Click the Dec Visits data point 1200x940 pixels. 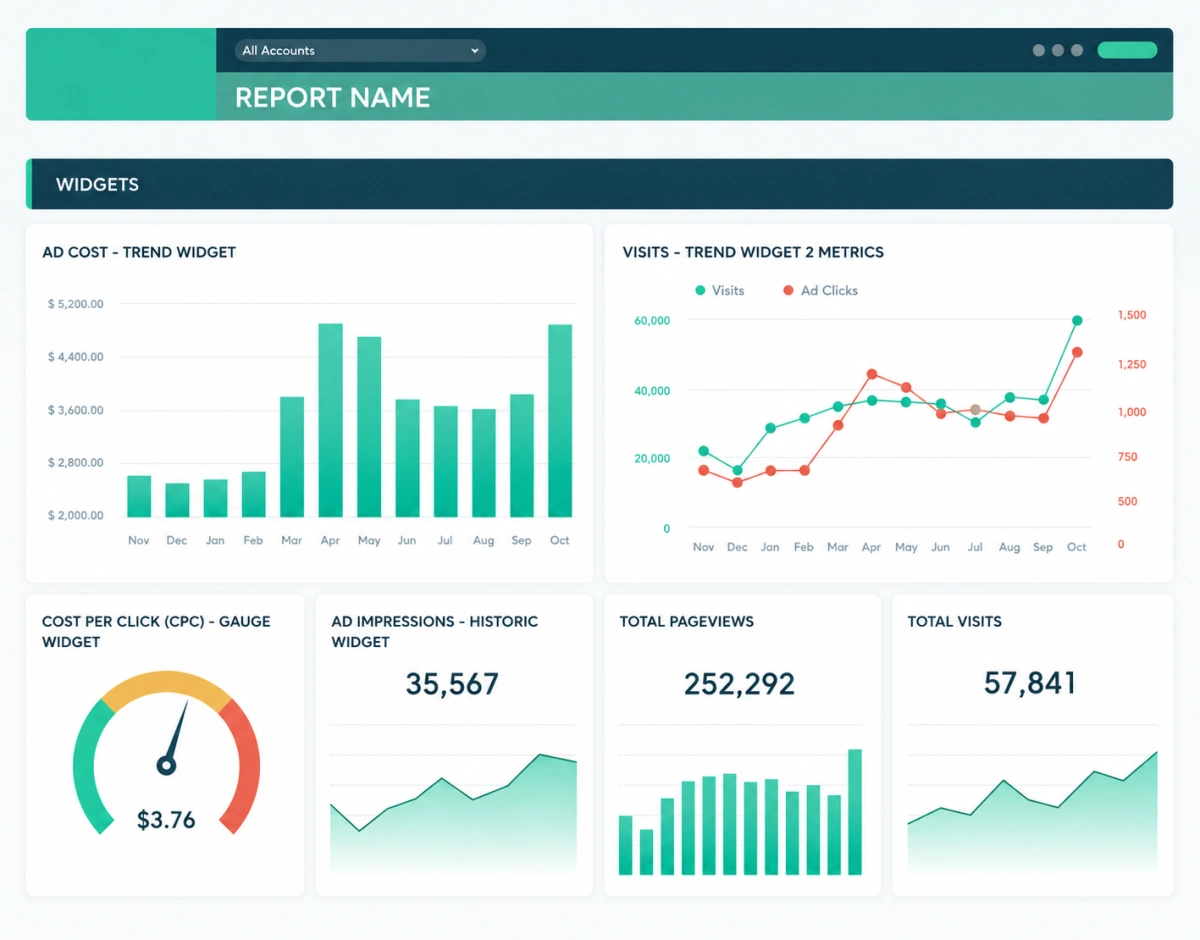(x=737, y=470)
